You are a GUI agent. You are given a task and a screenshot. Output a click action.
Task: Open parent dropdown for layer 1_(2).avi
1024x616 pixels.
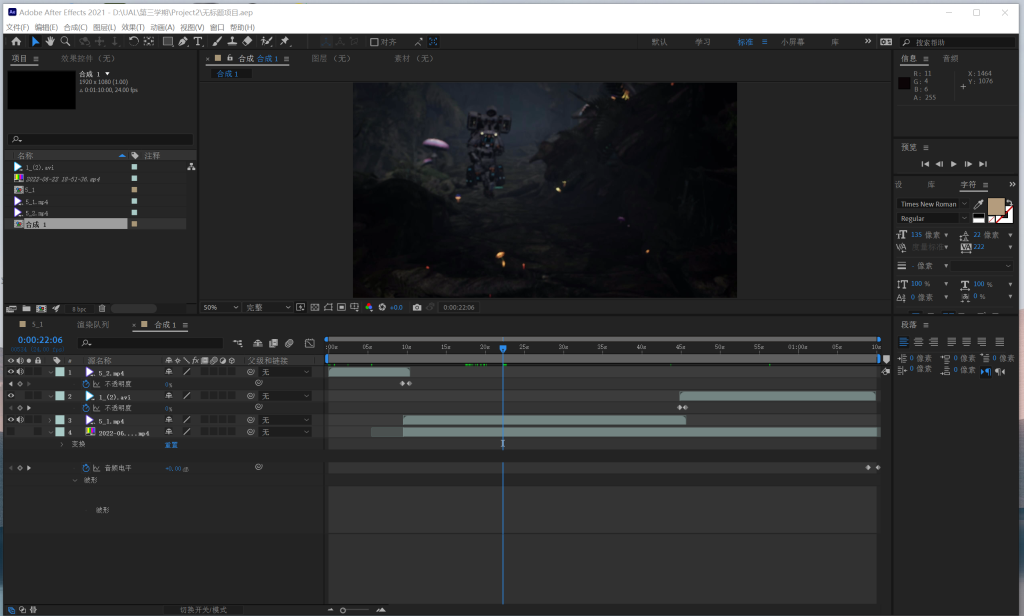click(x=285, y=396)
